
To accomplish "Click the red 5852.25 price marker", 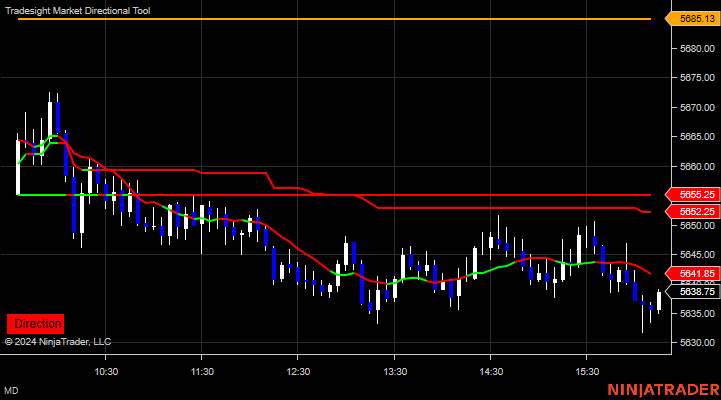I will click(x=693, y=211).
